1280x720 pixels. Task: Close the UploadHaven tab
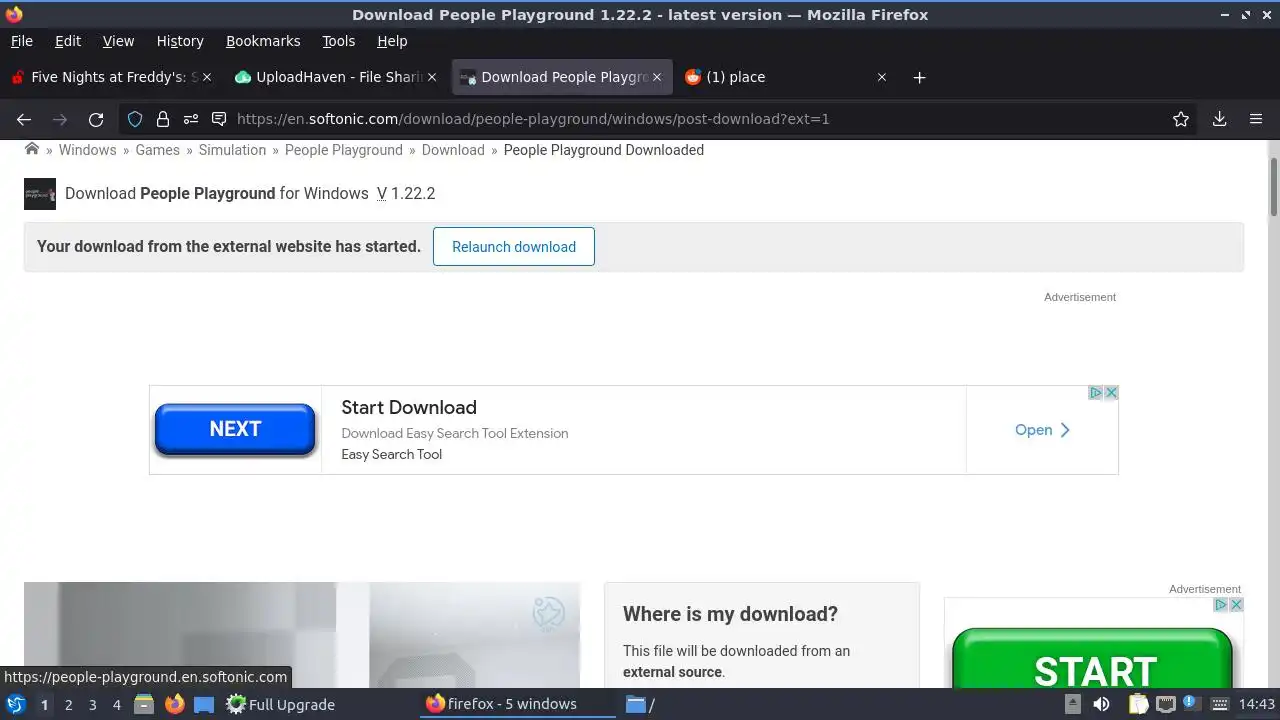[x=432, y=77]
